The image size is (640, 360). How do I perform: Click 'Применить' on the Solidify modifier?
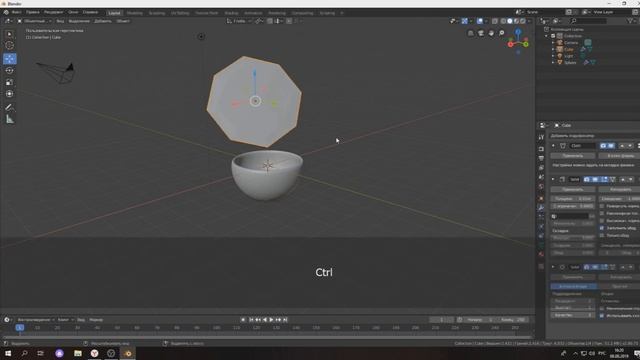(573, 189)
